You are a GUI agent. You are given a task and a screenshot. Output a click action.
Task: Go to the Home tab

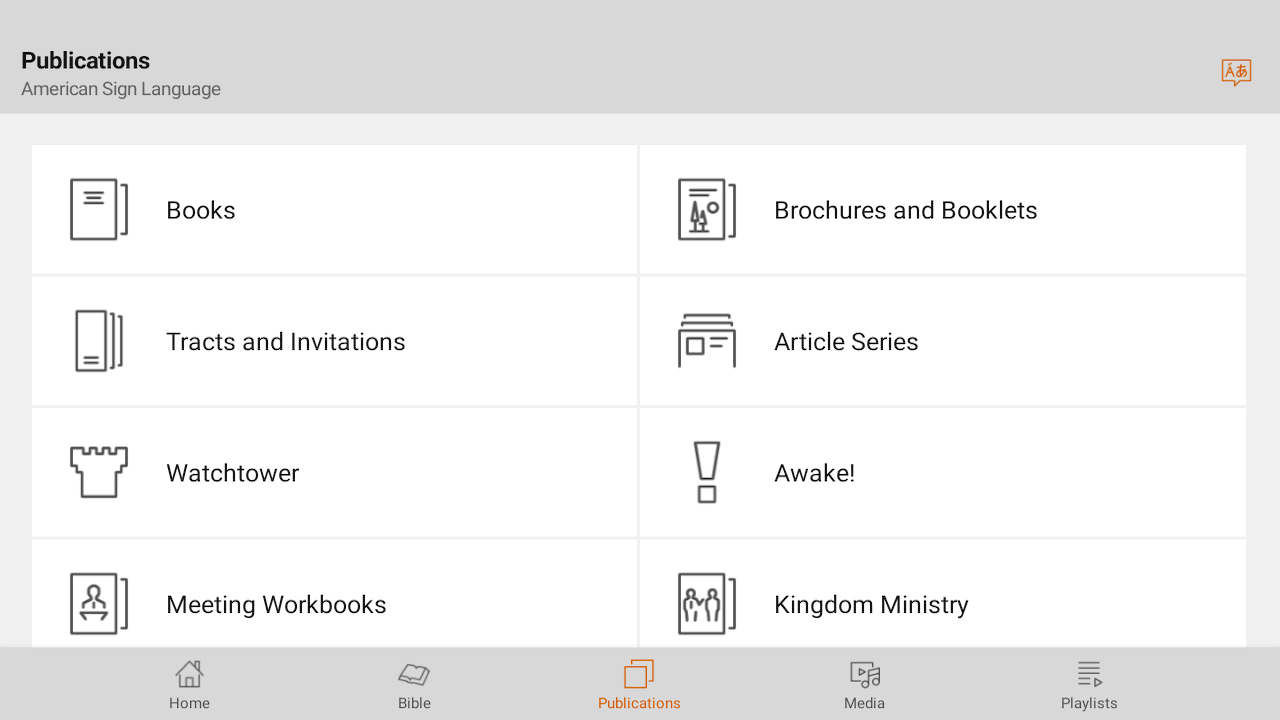(x=189, y=685)
